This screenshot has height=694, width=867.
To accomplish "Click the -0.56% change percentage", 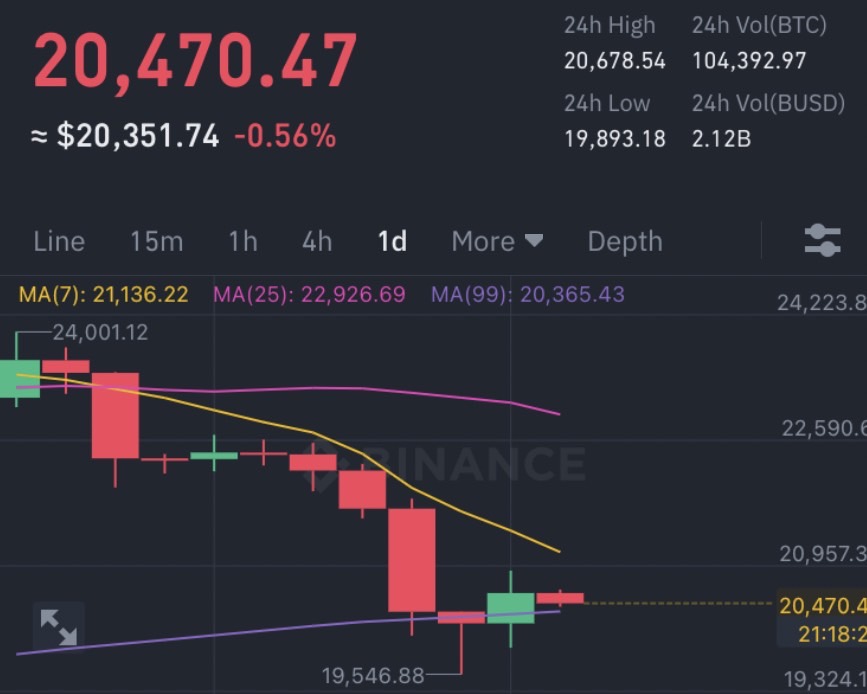I will [285, 135].
